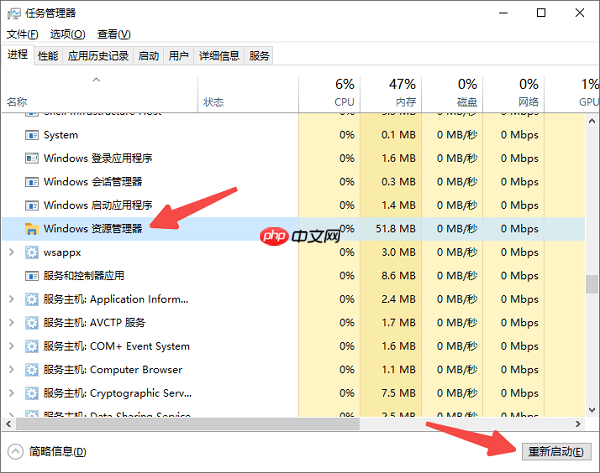Click the Windows 登录应用程序 process icon
This screenshot has width=600, height=473.
pyautogui.click(x=32, y=158)
